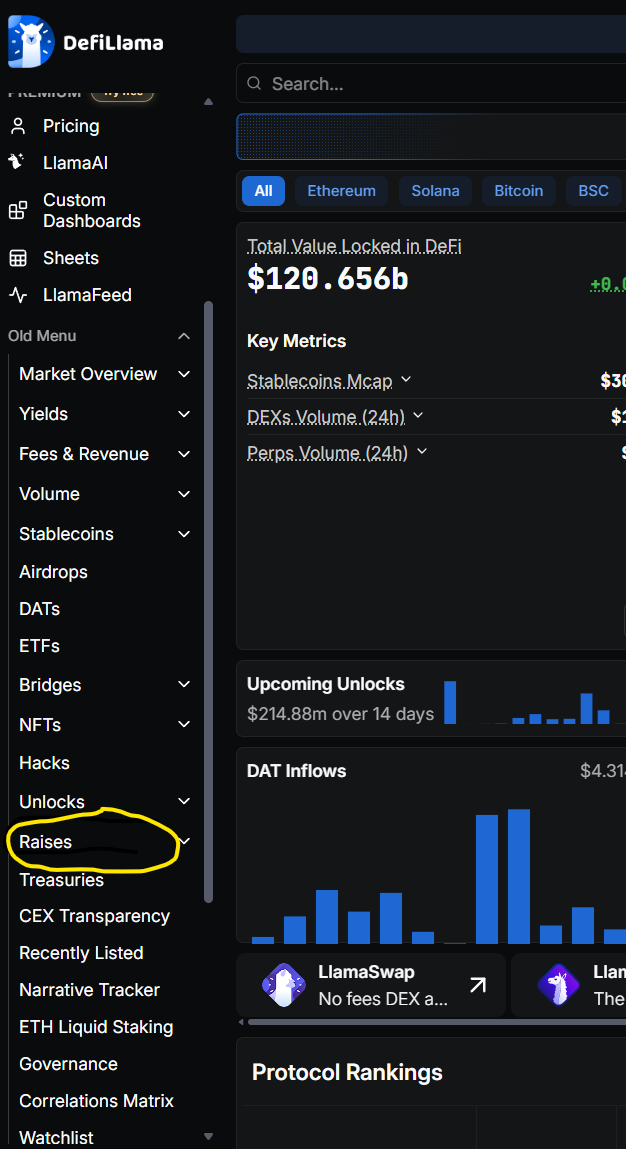Expand the Yields chevron
Screen dimensions: 626x1149
(x=184, y=414)
